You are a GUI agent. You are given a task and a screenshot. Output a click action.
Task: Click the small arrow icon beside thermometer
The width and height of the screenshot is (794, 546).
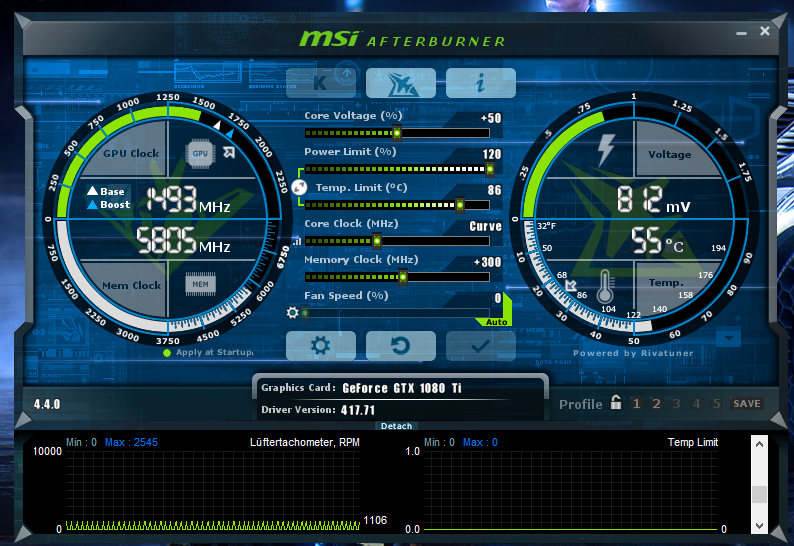point(571,285)
